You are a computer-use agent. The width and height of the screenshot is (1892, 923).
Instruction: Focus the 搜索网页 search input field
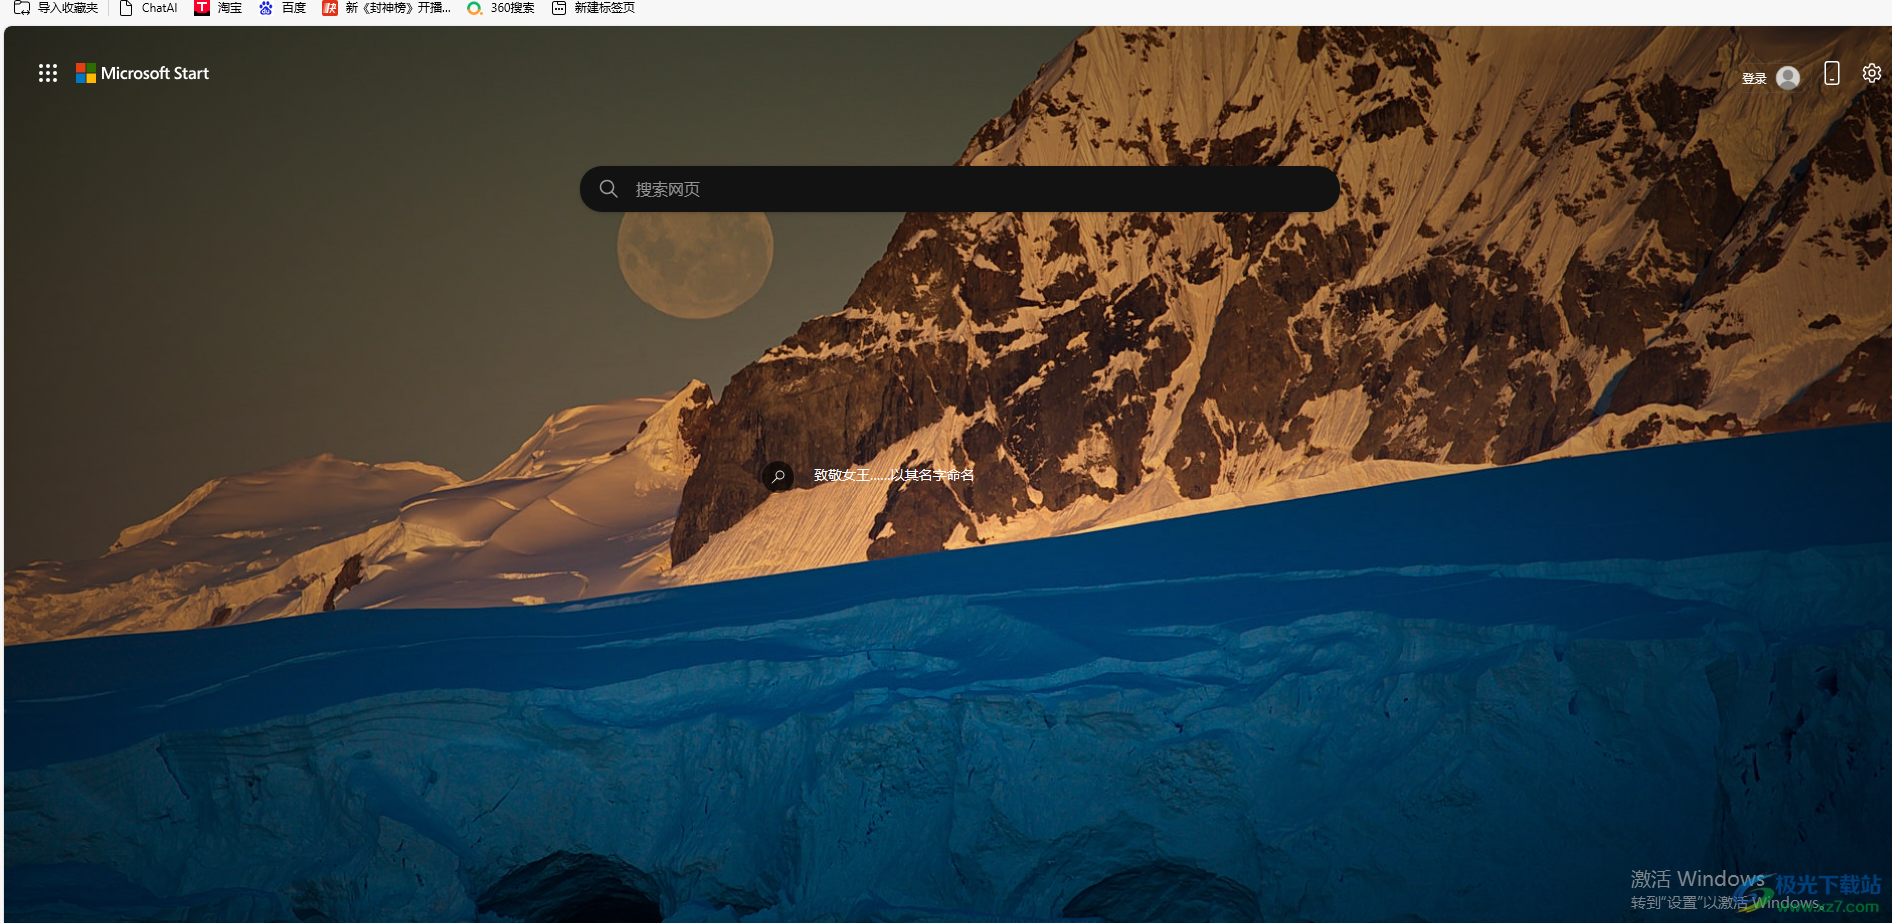(x=959, y=189)
